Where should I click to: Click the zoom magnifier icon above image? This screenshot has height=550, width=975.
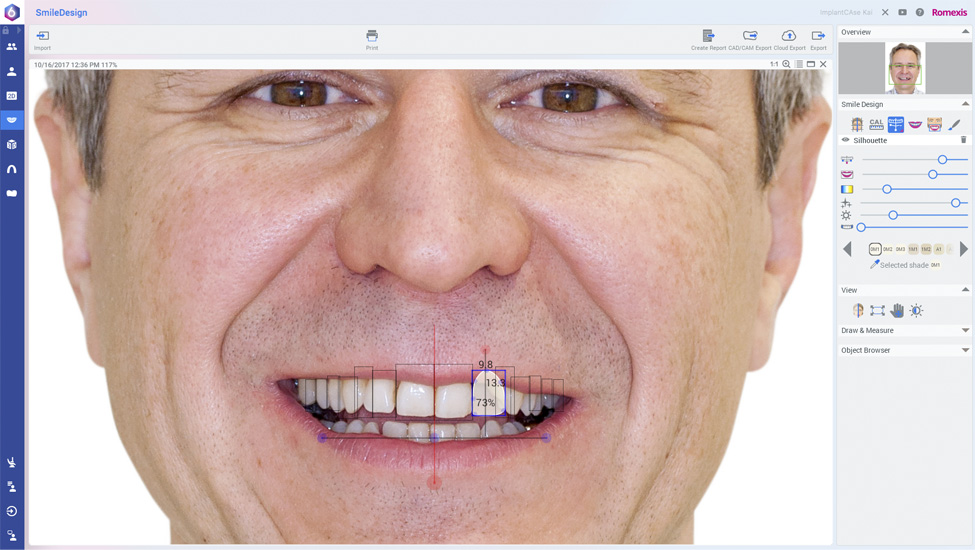click(787, 64)
